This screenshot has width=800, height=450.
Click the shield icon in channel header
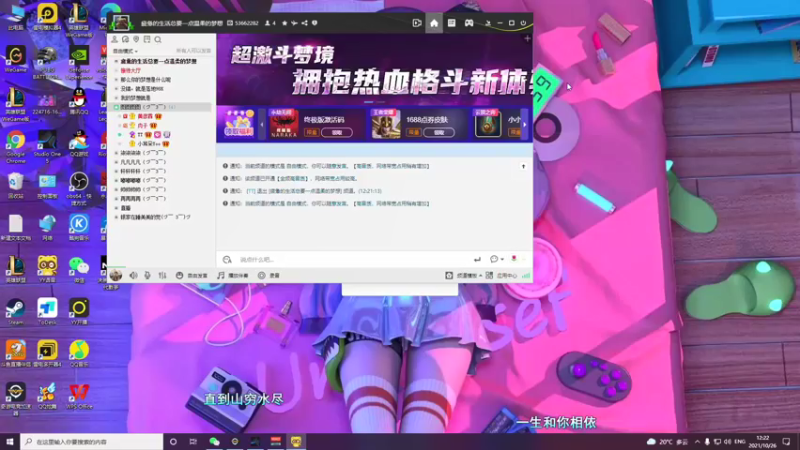(314, 23)
